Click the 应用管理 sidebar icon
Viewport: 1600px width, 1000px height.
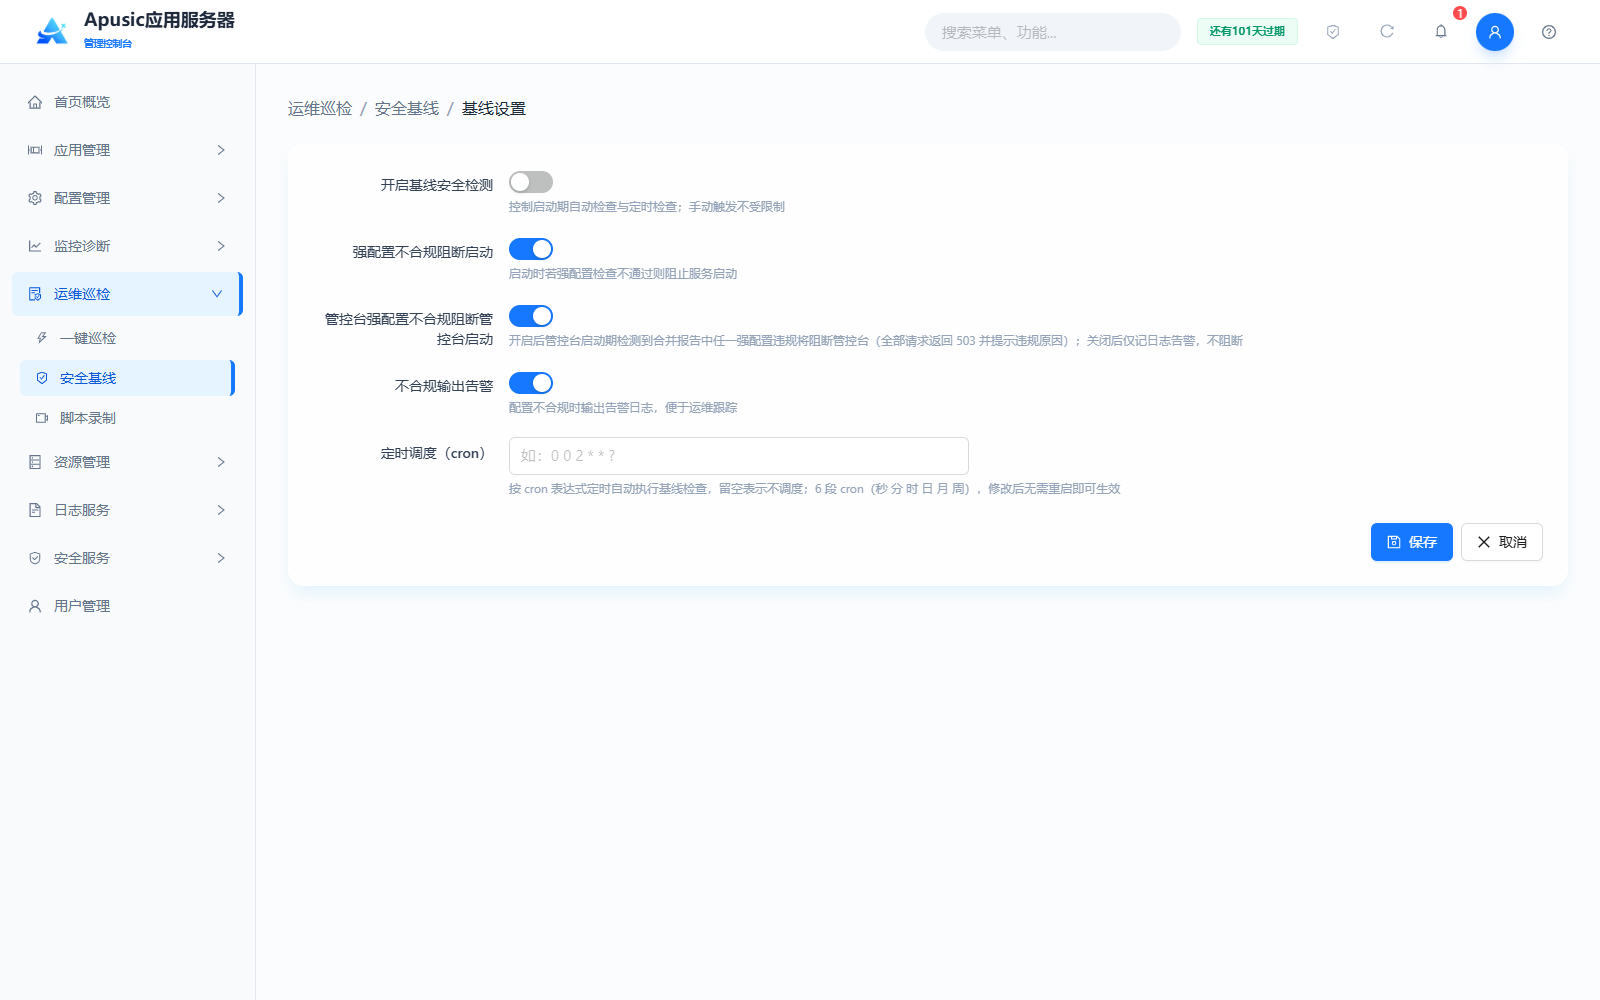(35, 150)
